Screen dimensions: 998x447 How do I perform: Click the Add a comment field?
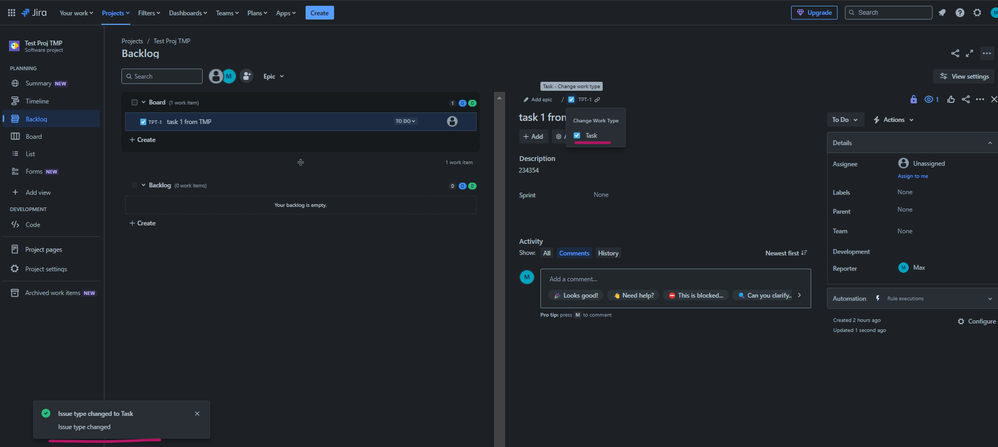675,279
